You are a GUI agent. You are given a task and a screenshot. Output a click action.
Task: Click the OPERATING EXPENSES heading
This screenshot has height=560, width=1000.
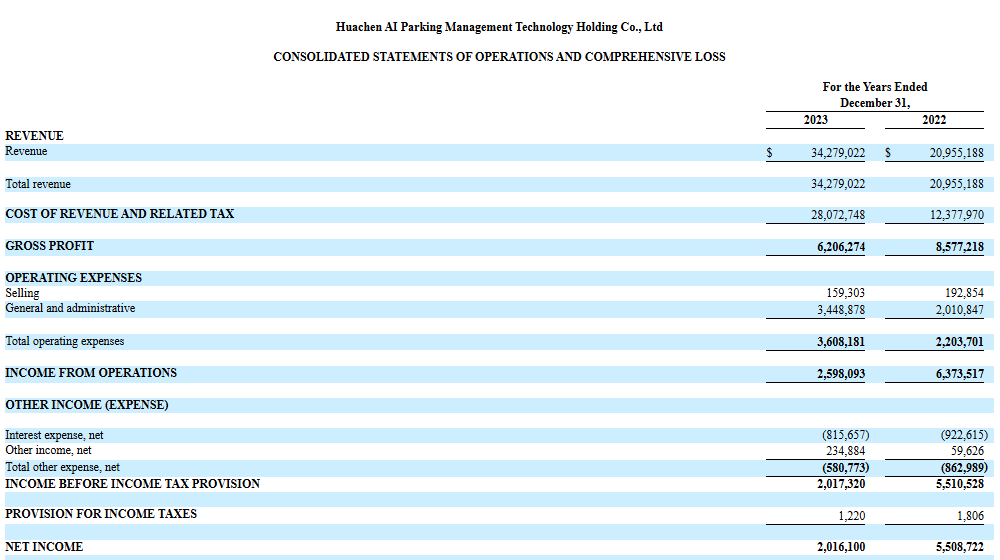click(73, 278)
